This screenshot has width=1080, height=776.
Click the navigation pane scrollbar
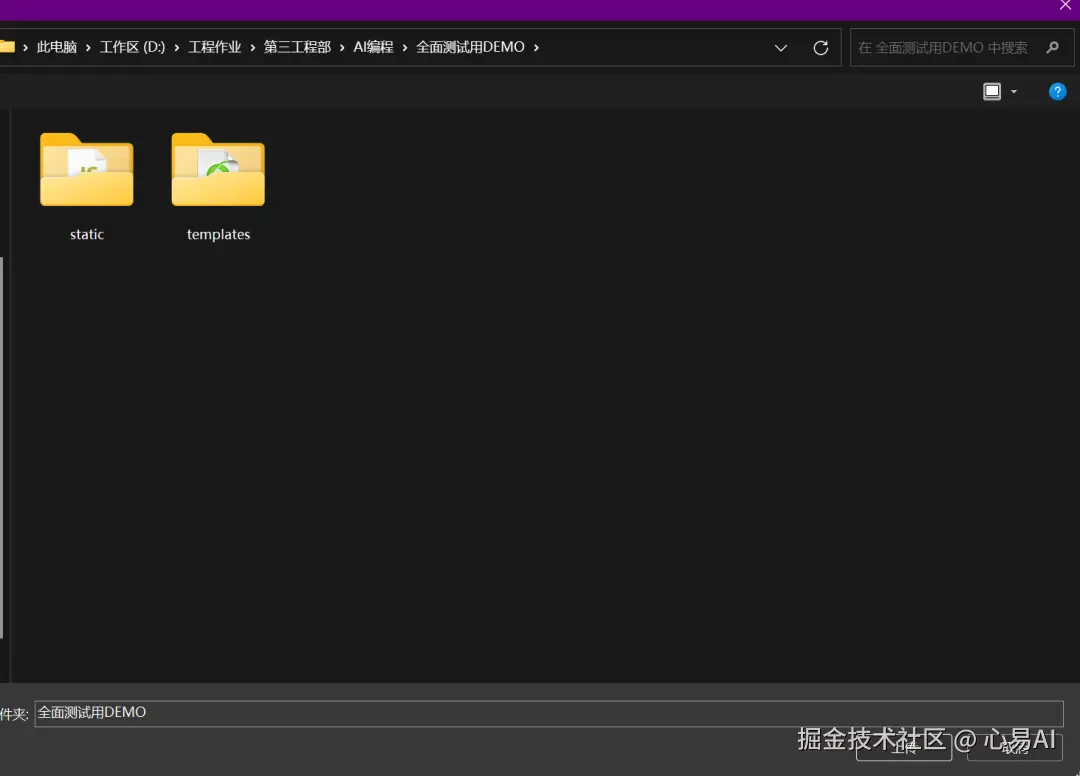coord(2,448)
